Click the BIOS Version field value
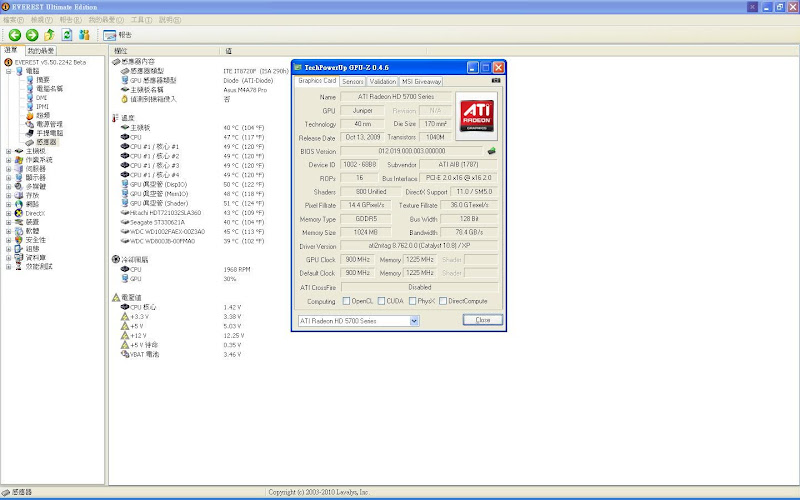Screen dimensions: 800x500 (411, 151)
